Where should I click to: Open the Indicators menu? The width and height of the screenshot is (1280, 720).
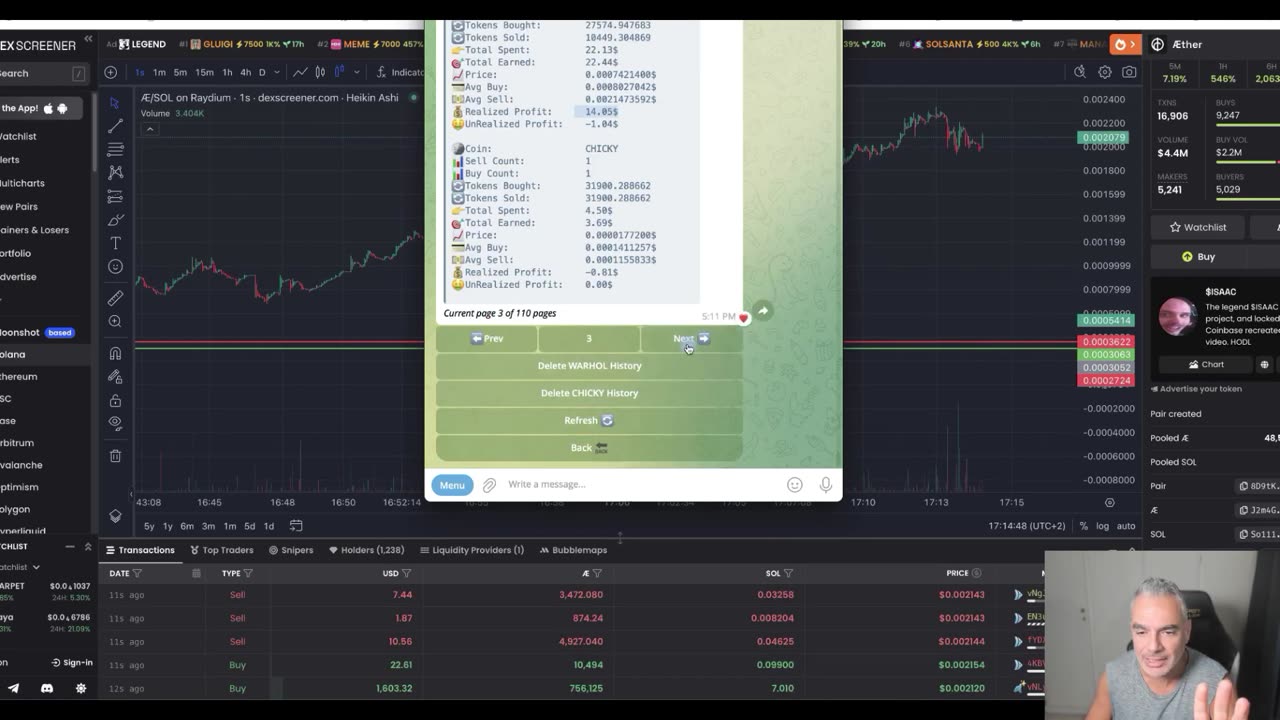pyautogui.click(x=400, y=72)
